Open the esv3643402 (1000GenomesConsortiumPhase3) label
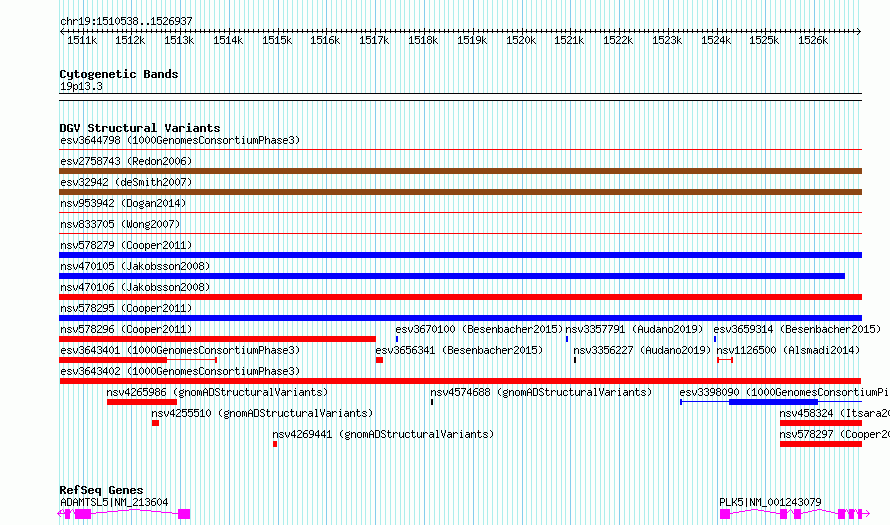 (180, 371)
